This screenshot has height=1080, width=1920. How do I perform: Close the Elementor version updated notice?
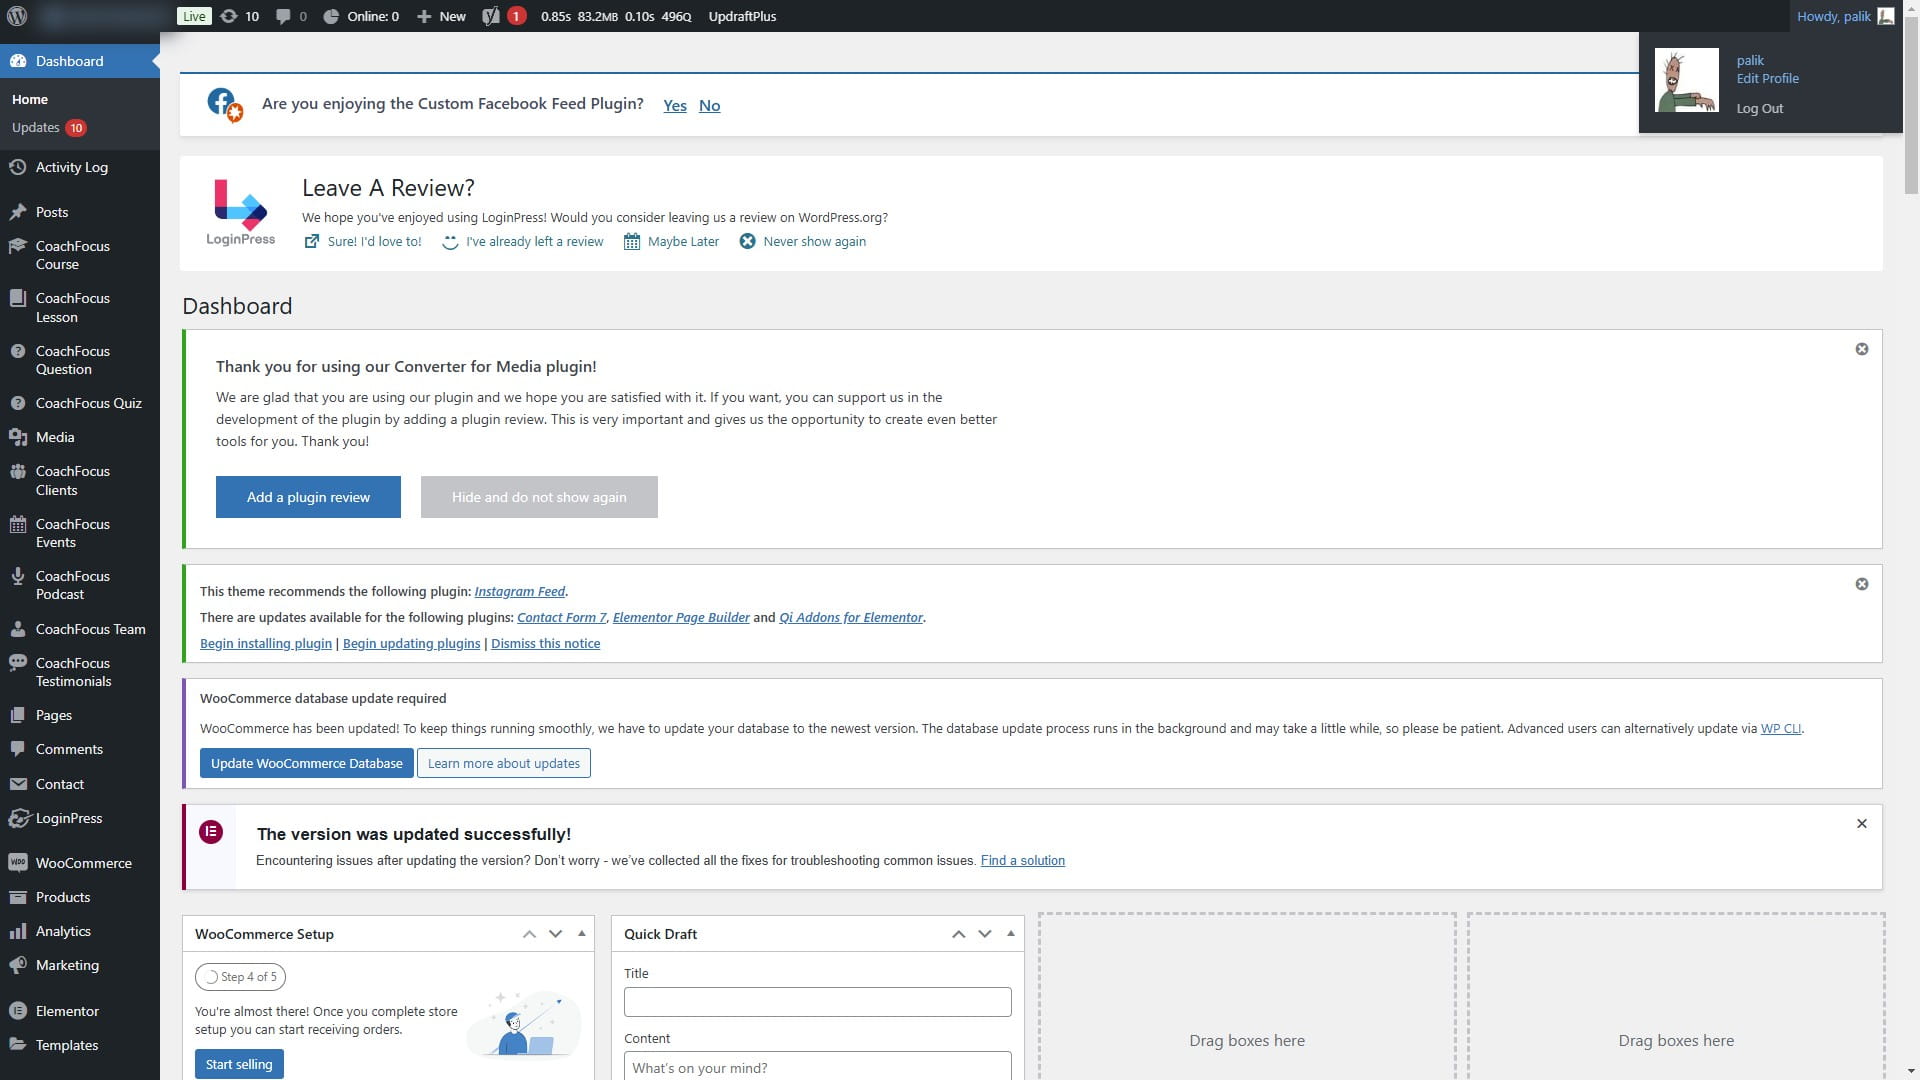[x=1861, y=824]
